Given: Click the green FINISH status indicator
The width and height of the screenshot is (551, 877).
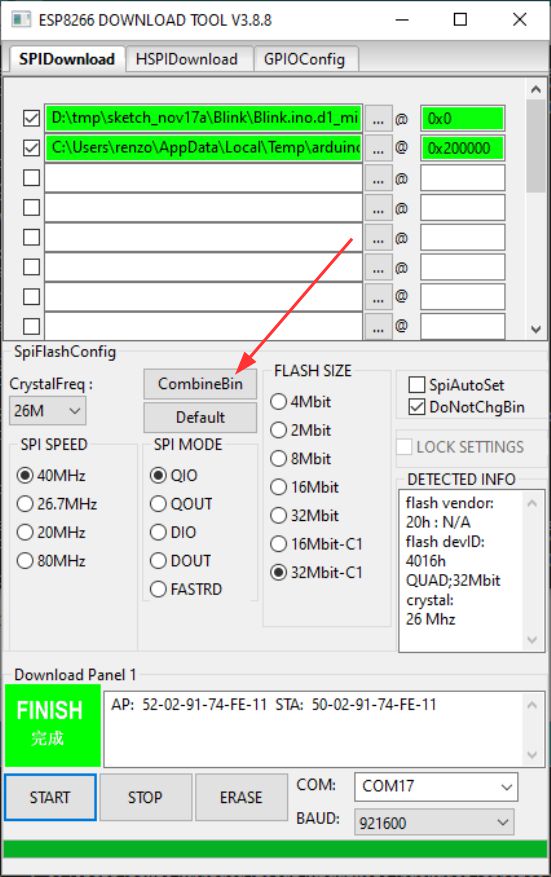Looking at the screenshot, I should 53,725.
